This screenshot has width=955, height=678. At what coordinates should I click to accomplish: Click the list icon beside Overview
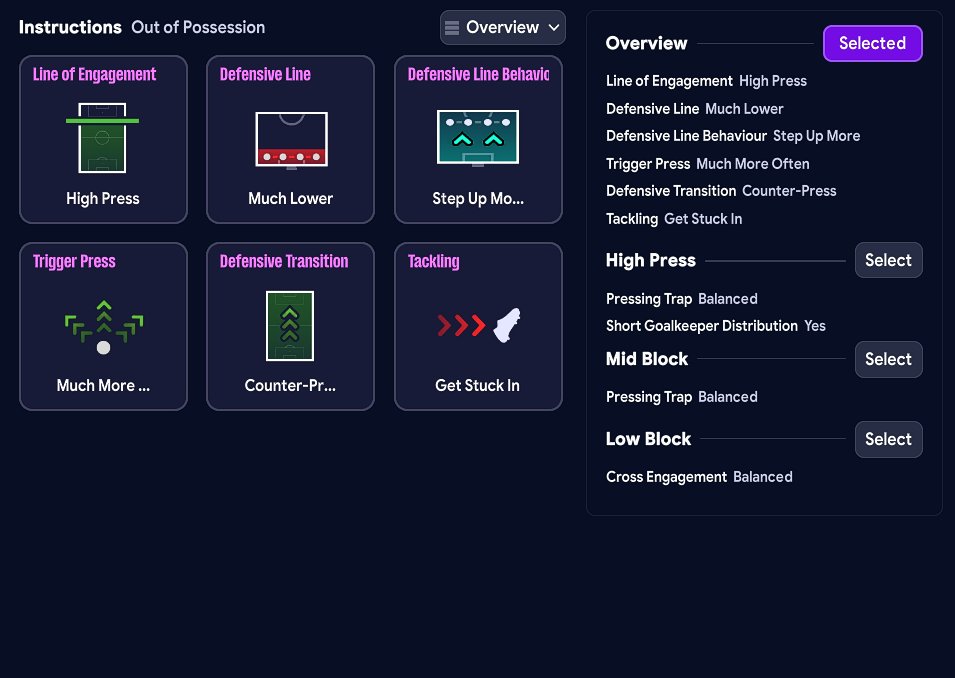tap(452, 28)
